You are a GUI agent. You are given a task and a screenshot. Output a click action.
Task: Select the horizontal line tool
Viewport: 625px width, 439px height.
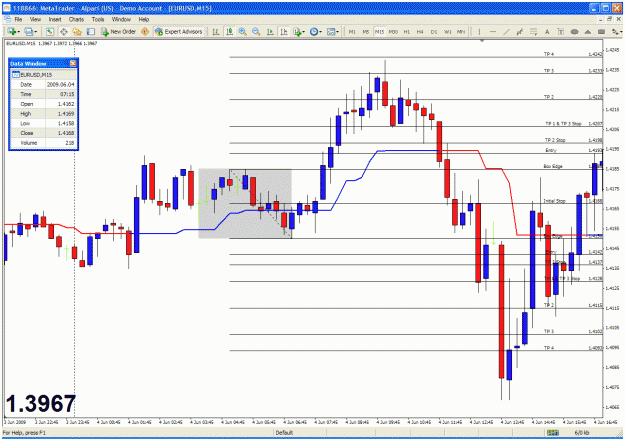tap(493, 31)
